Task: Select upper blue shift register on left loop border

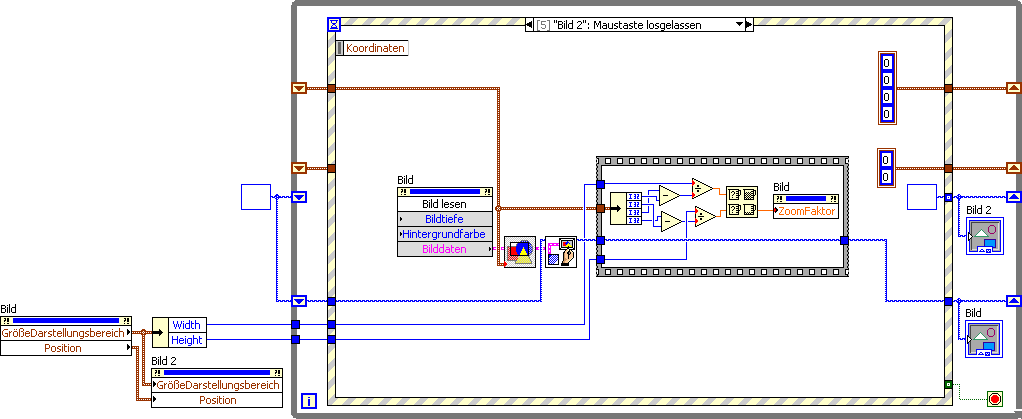Action: coord(299,197)
